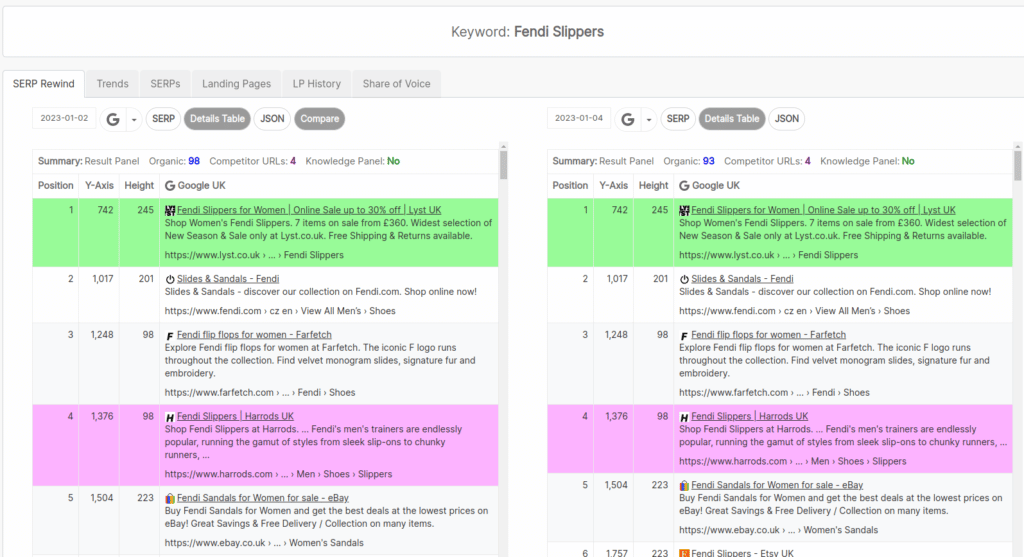Screen dimensions: 1024x557
Task: Click the JSON button in left panel
Action: point(272,119)
